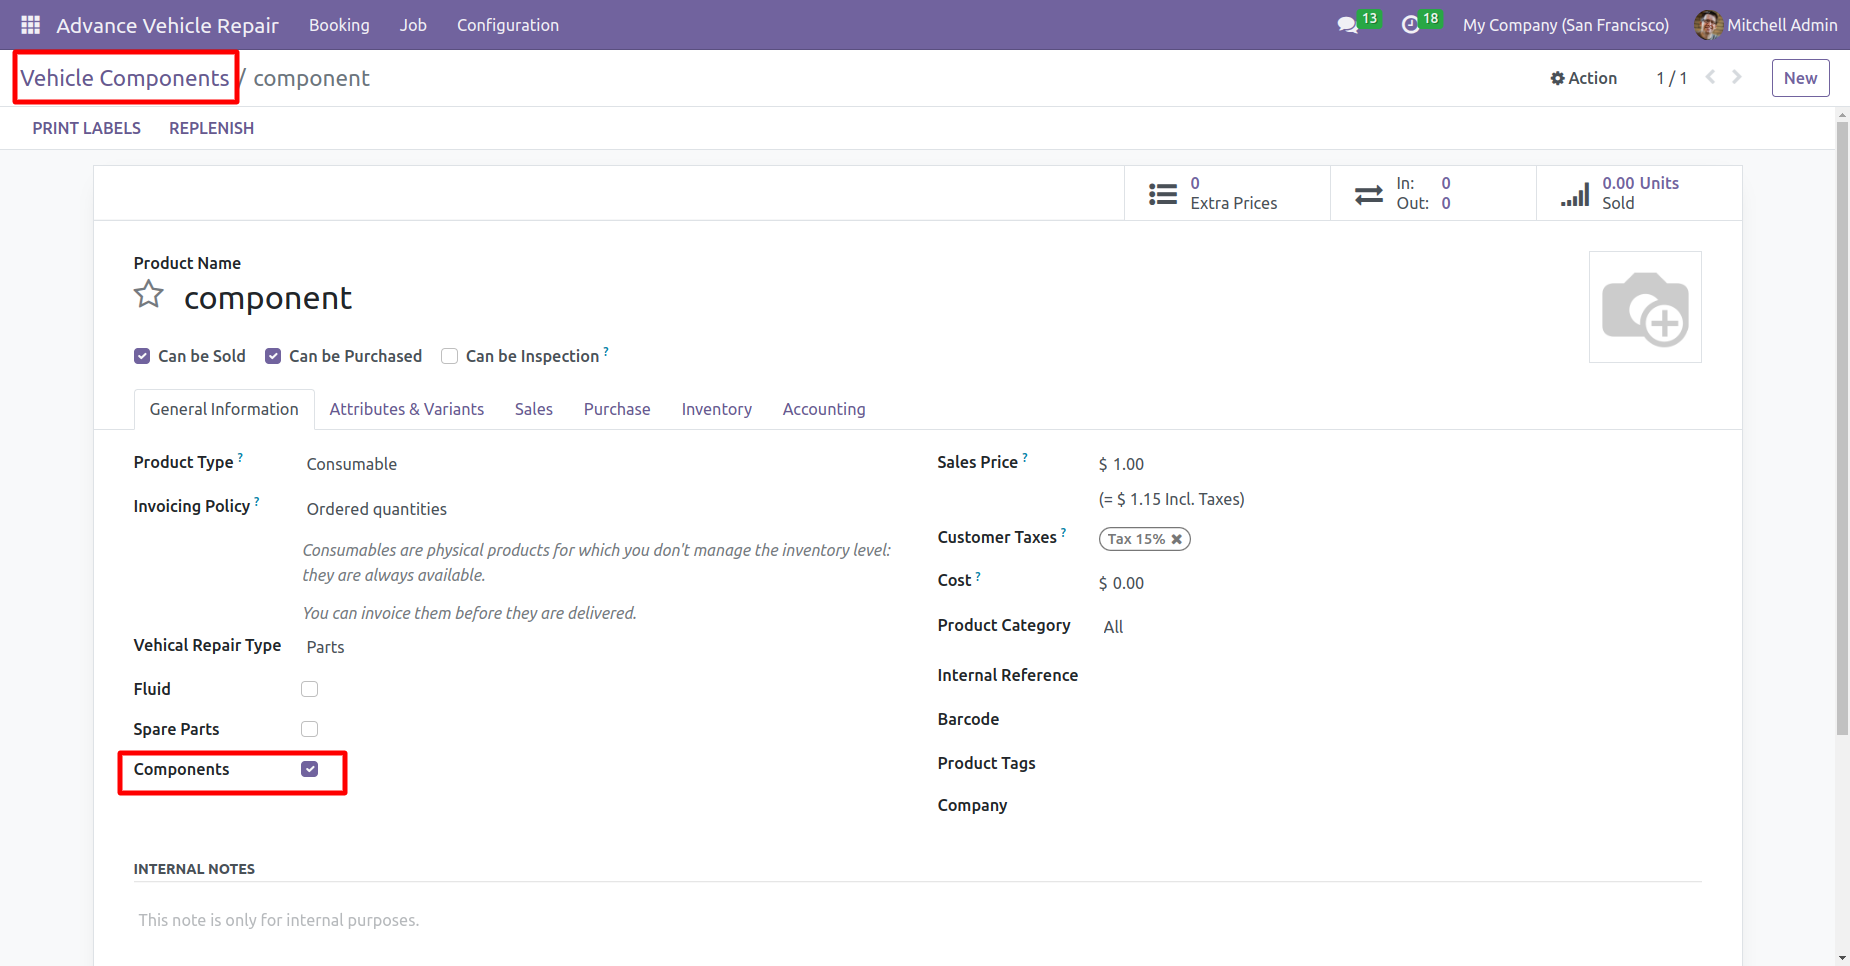
Task: Open Advance Vehicle Repair app title
Action: pyautogui.click(x=167, y=25)
